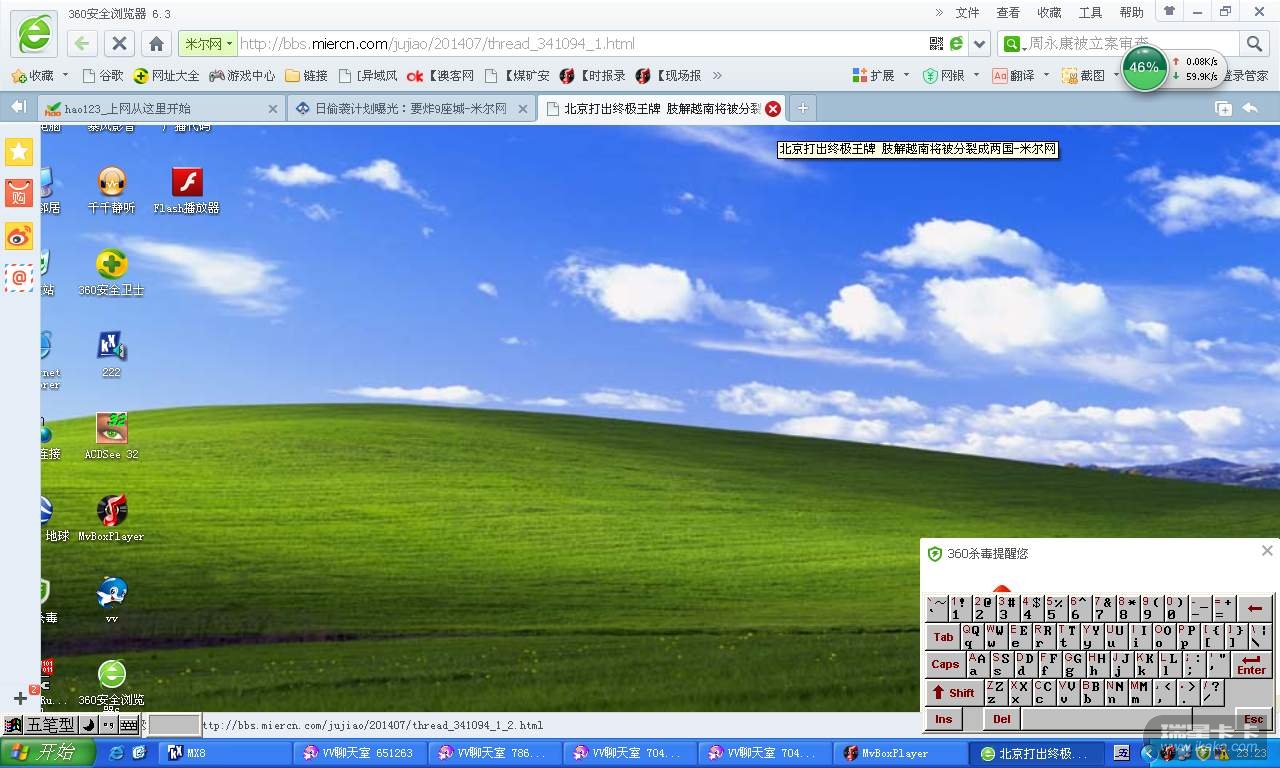The height and width of the screenshot is (768, 1280).
Task: Open a new tab with plus button
Action: 802,108
